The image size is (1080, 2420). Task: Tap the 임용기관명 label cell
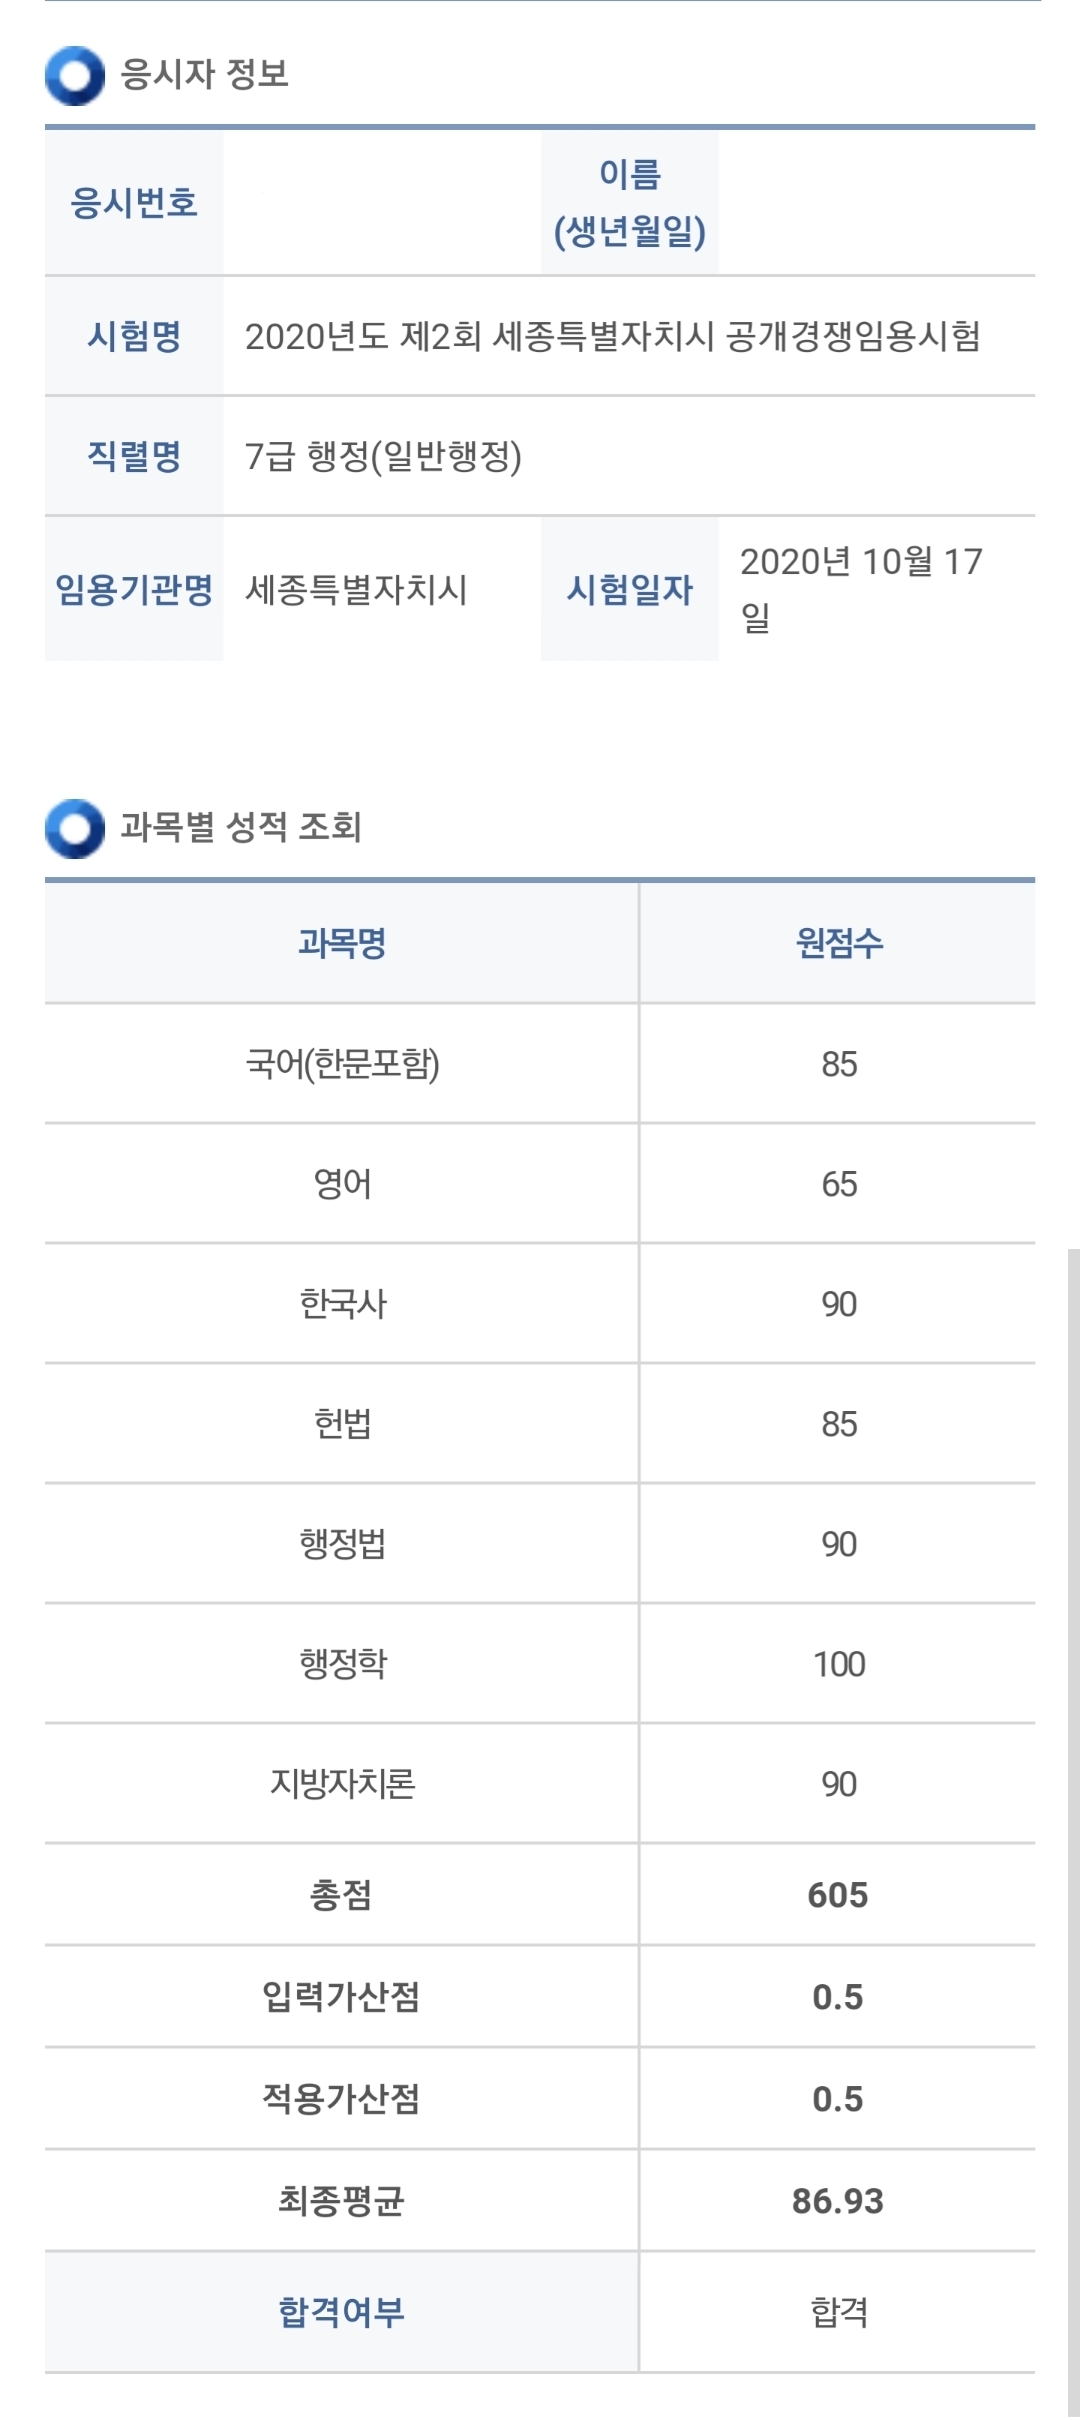point(134,590)
